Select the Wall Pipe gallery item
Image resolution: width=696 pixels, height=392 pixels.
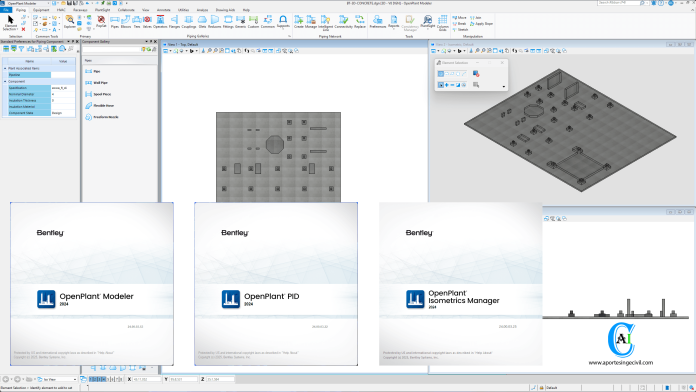96,83
